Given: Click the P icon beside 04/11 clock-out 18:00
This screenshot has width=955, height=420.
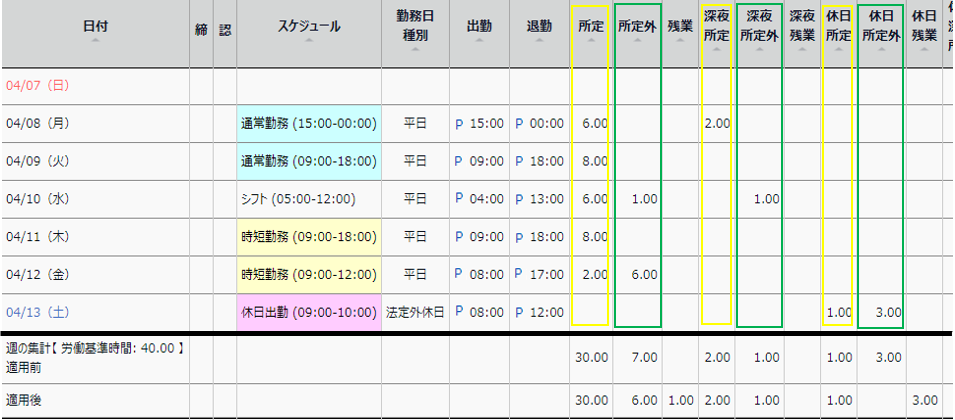Looking at the screenshot, I should pos(519,237).
